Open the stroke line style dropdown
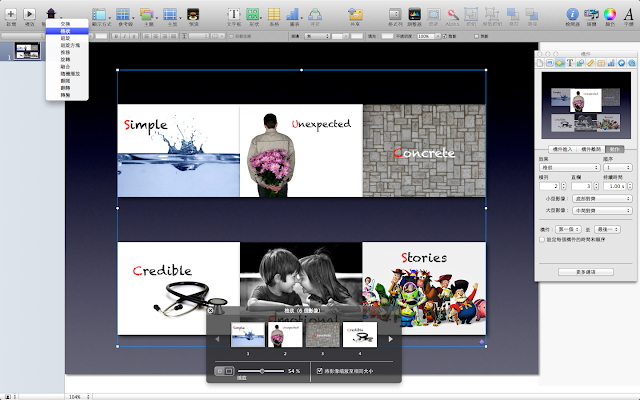This screenshot has height=400, width=640. click(317, 36)
